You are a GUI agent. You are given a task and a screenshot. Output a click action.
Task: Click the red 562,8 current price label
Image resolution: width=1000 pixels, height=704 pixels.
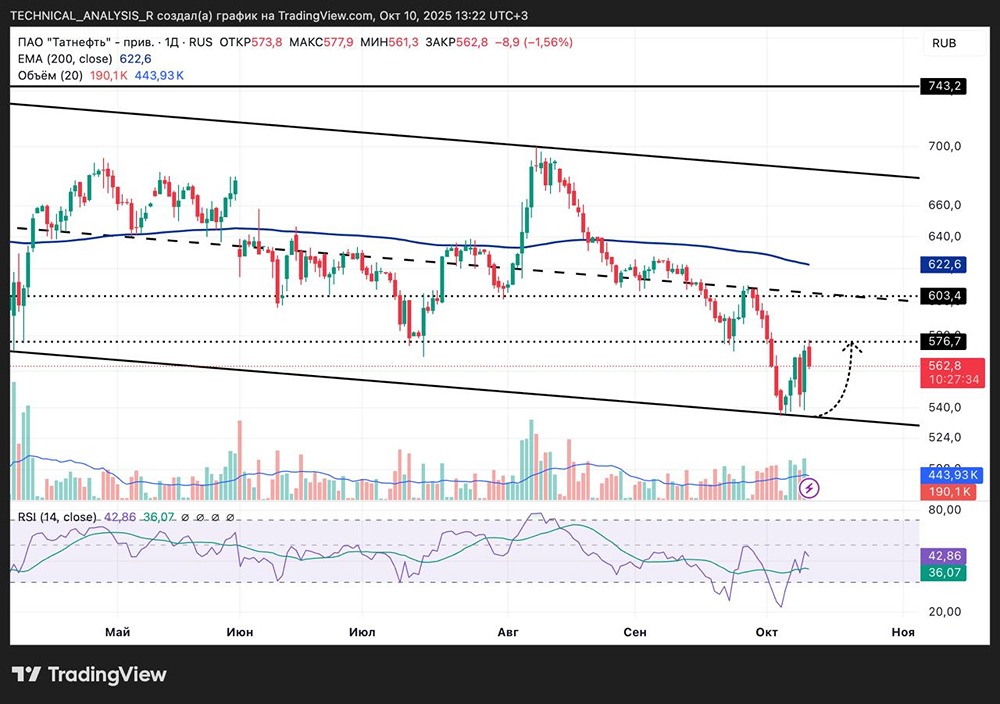(x=945, y=366)
